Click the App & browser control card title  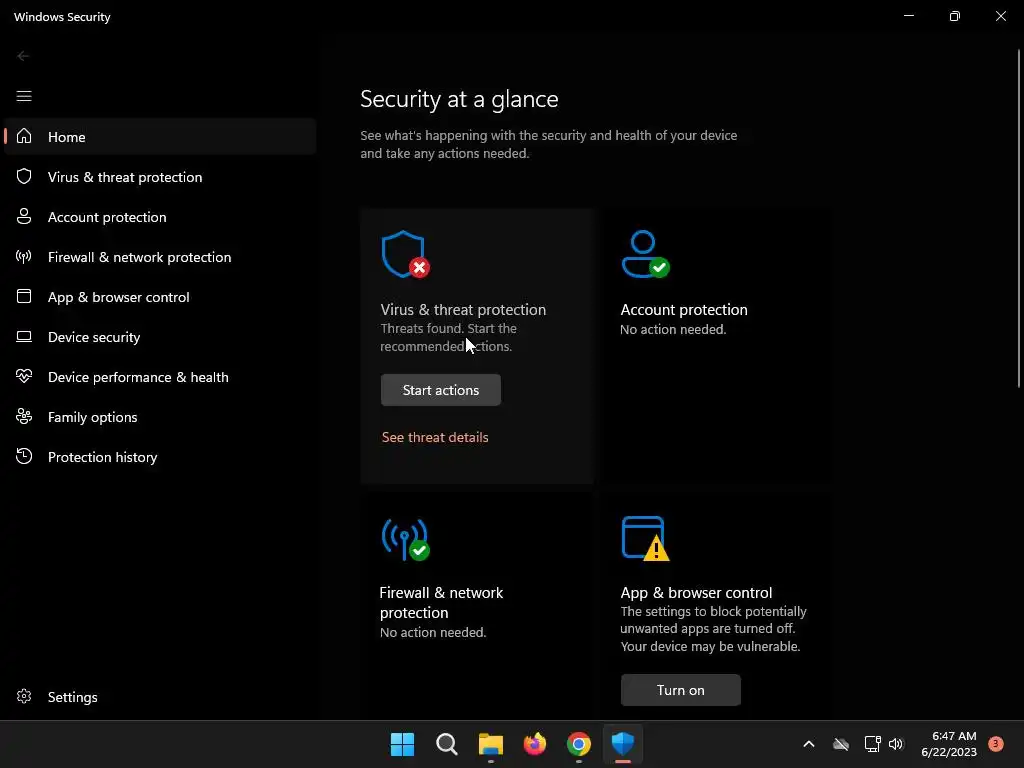pos(696,592)
